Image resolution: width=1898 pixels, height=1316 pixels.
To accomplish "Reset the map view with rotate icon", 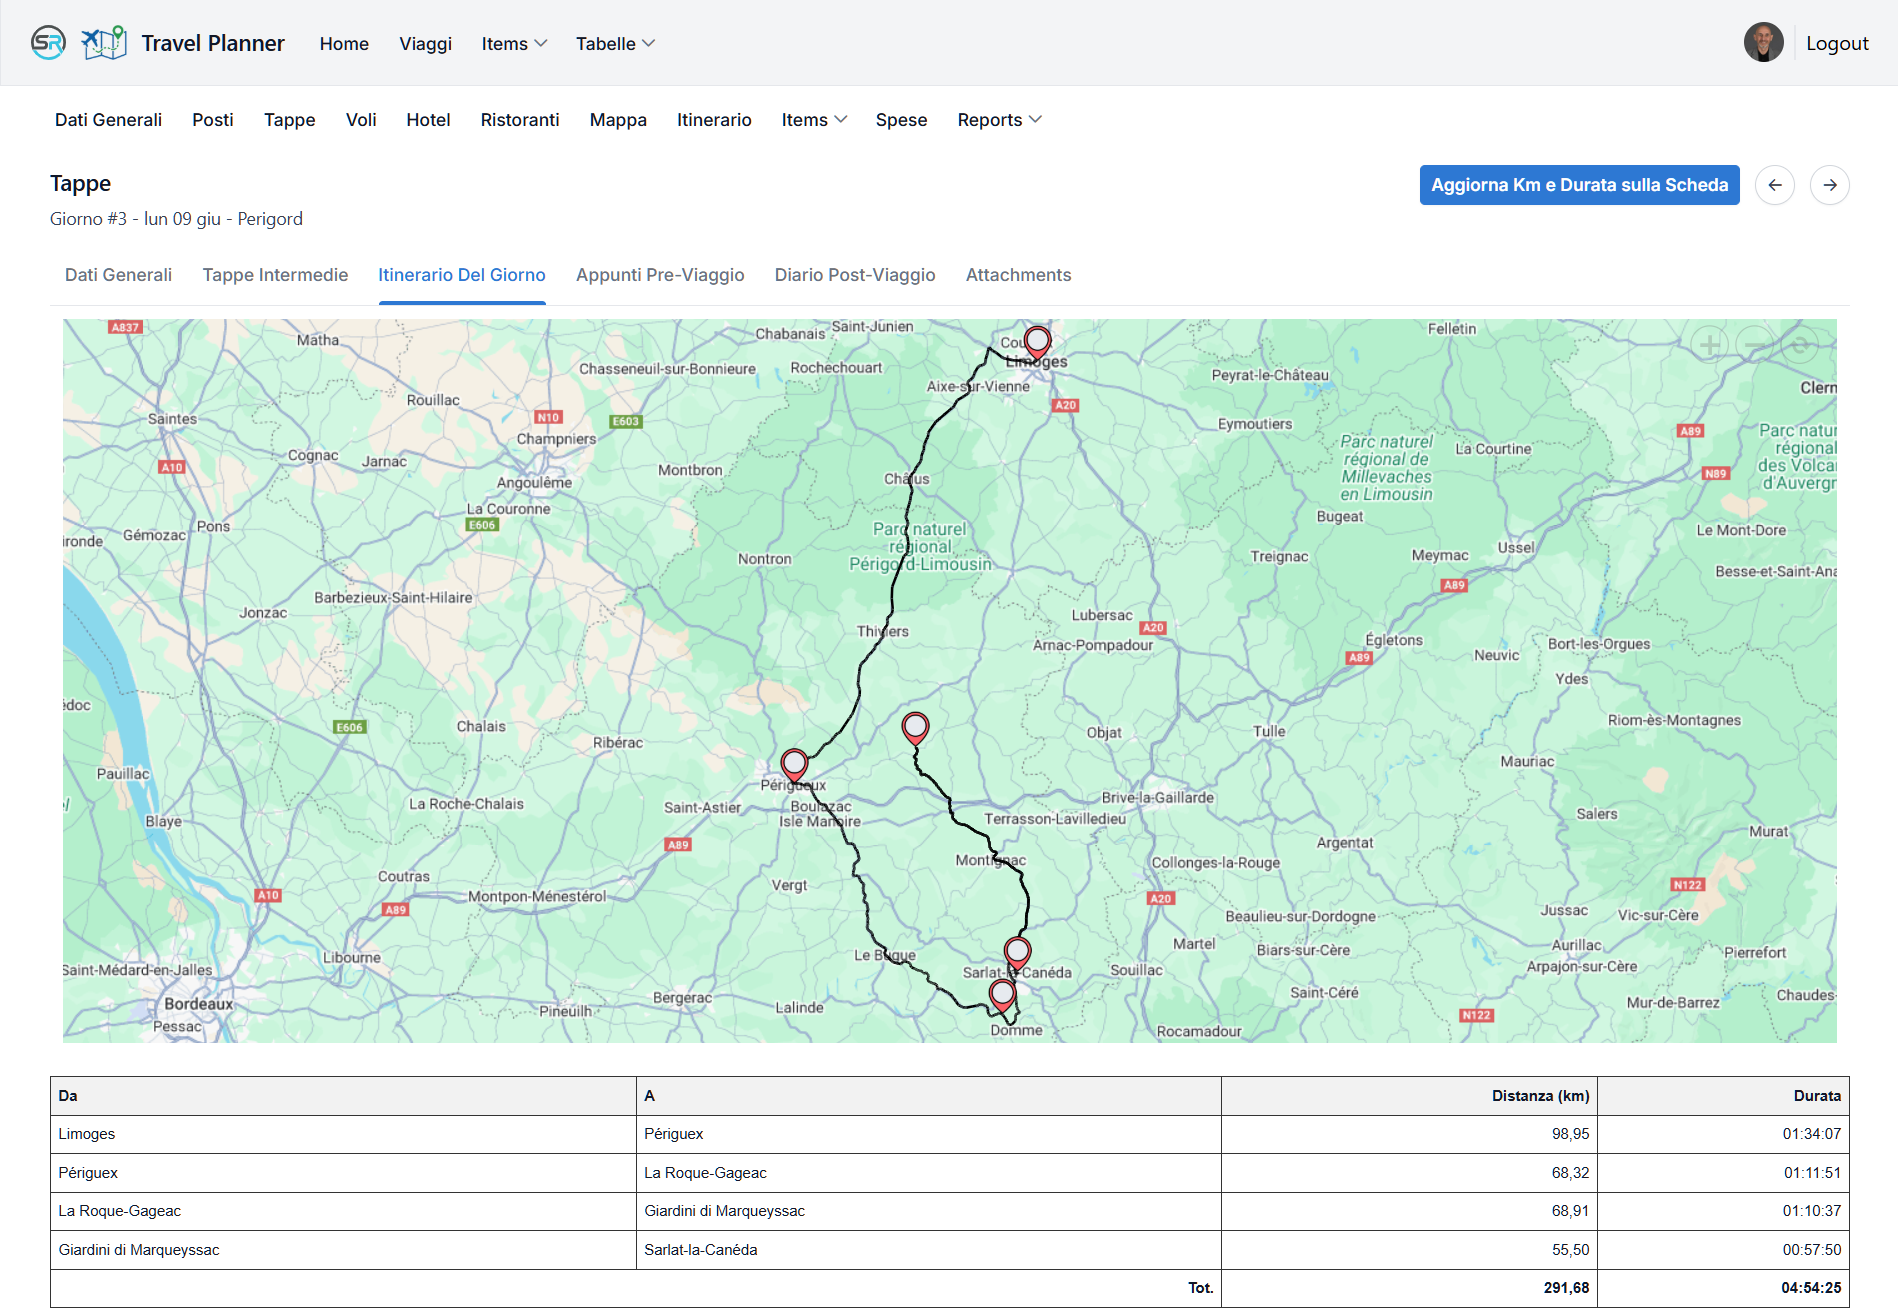I will point(1799,346).
